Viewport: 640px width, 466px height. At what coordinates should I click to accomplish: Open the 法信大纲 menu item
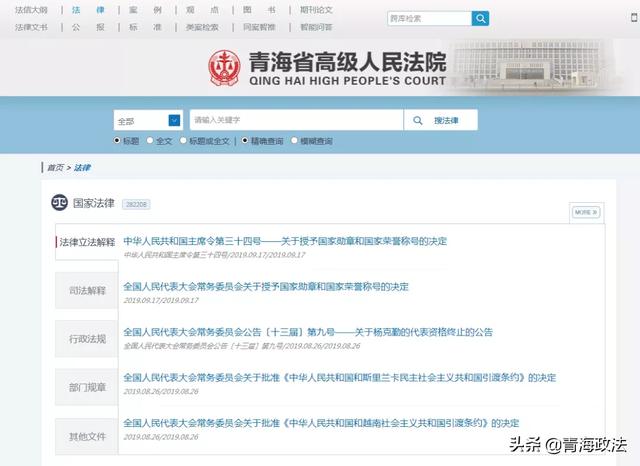coord(31,10)
